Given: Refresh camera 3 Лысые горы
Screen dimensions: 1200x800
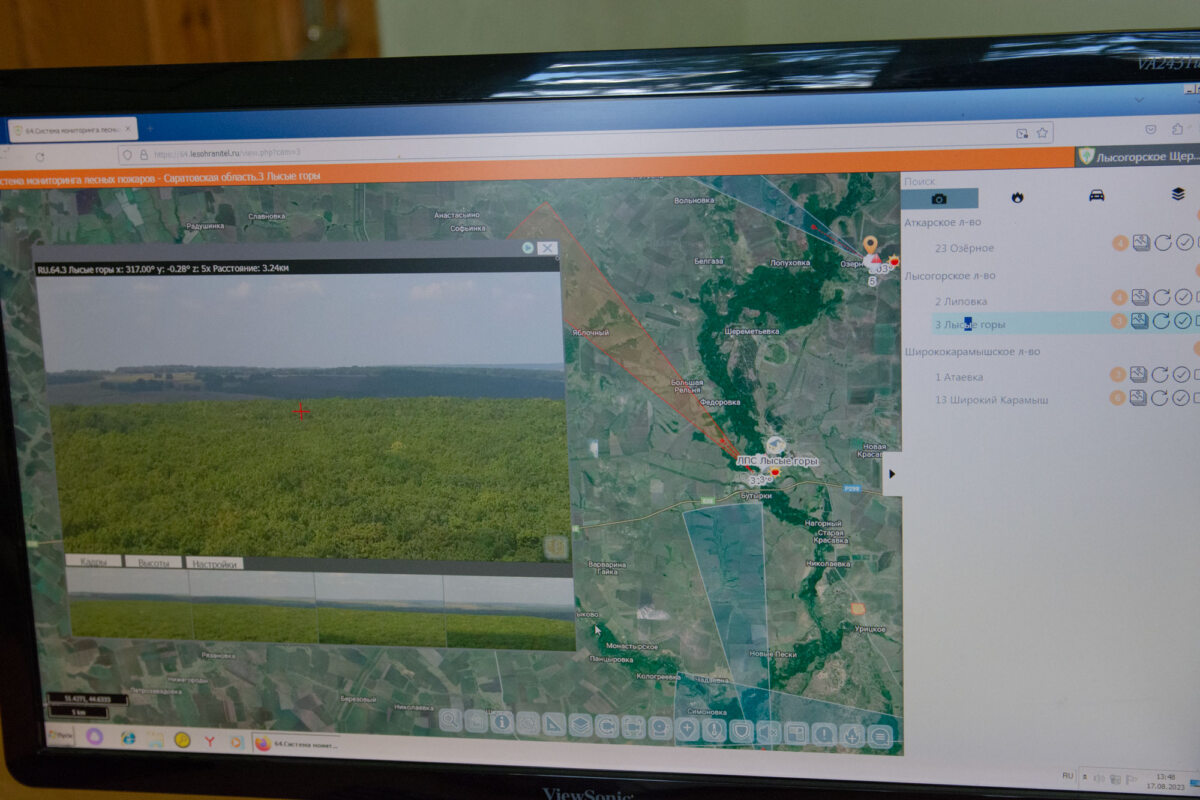Looking at the screenshot, I should pyautogui.click(x=1162, y=321).
